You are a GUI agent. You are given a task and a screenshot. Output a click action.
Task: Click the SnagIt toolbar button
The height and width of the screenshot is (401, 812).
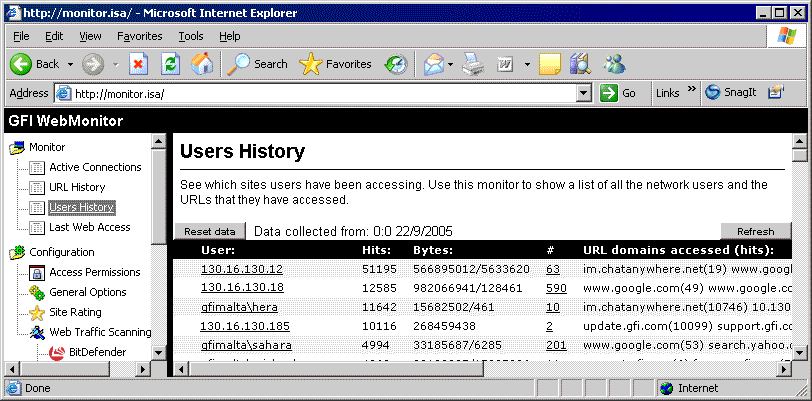(731, 93)
